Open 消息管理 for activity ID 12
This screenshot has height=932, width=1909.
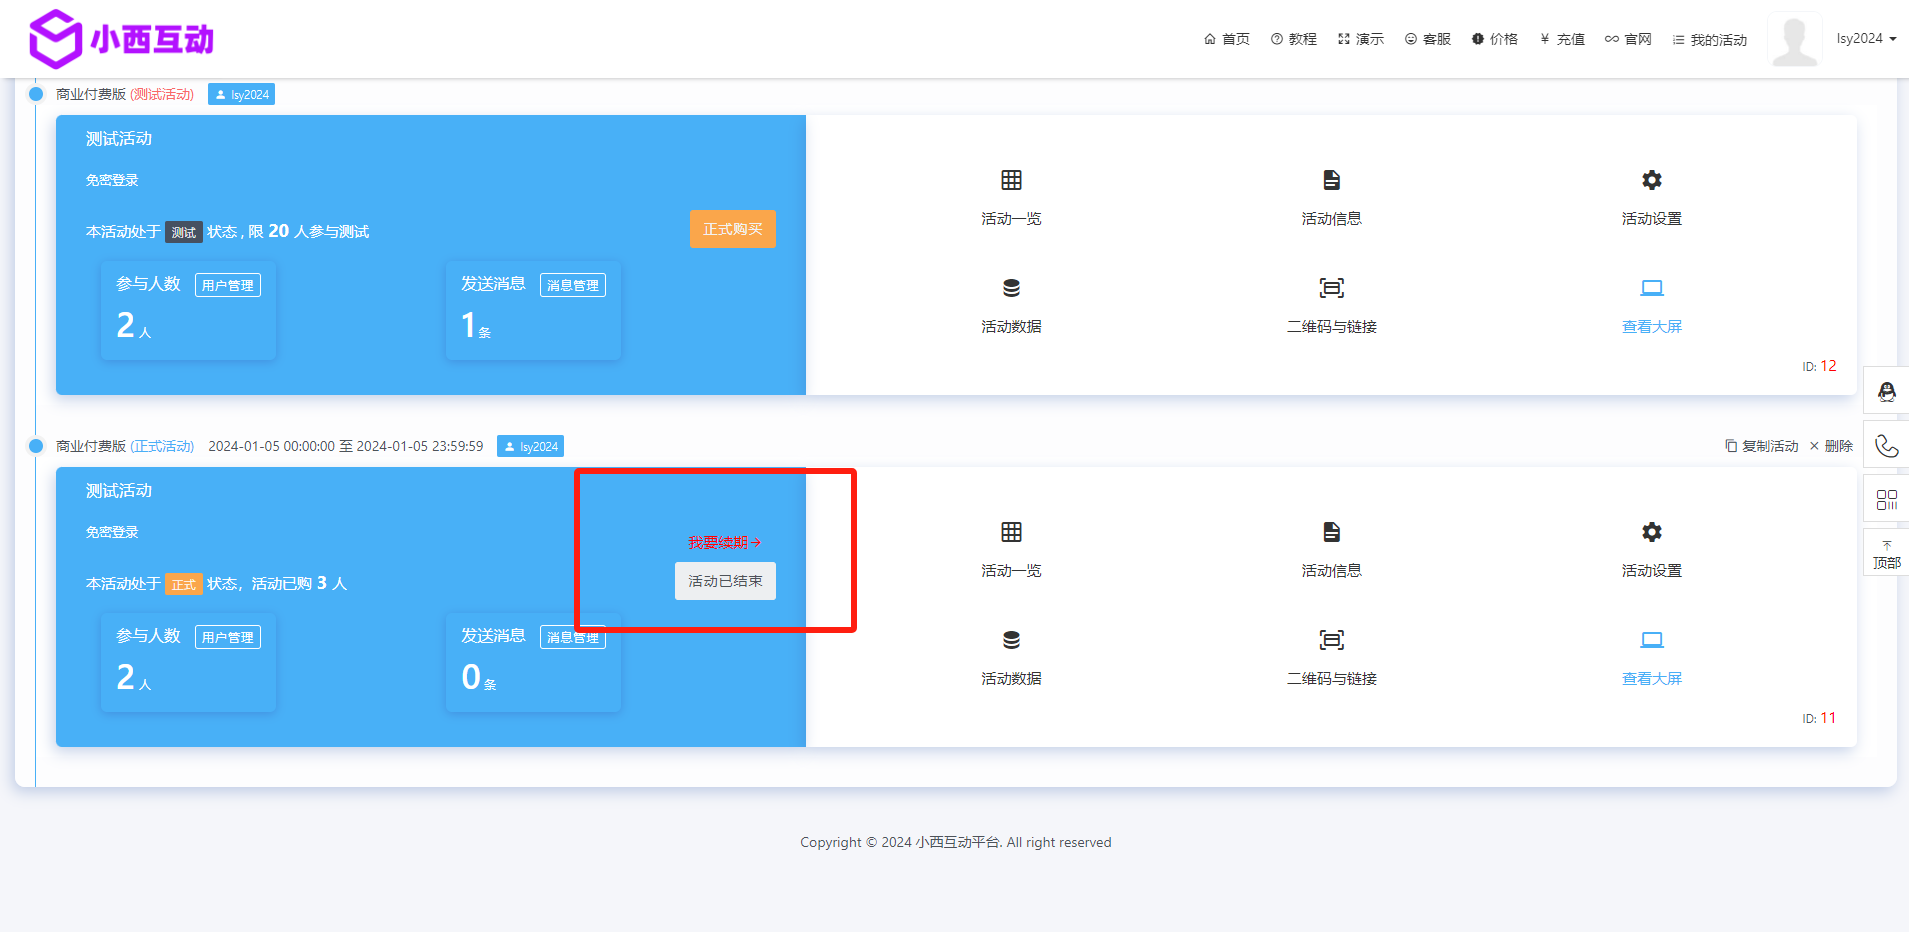tap(573, 285)
